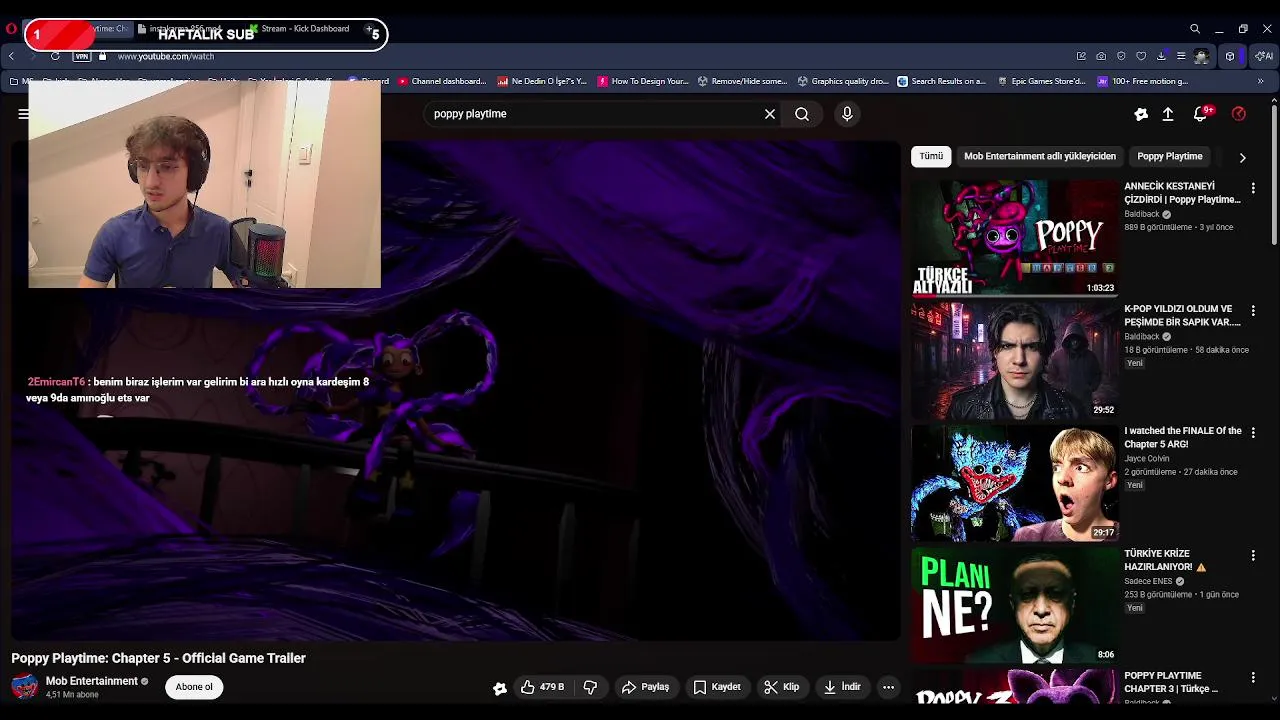The height and width of the screenshot is (720, 1280).
Task: Click the heart bookmark icon in address bar
Action: click(x=1141, y=56)
